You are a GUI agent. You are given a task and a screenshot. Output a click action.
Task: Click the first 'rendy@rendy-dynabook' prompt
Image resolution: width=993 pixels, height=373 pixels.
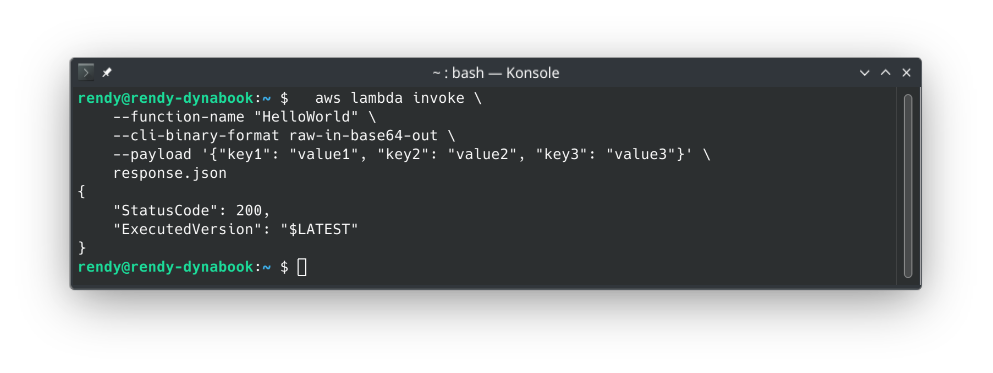(x=165, y=98)
